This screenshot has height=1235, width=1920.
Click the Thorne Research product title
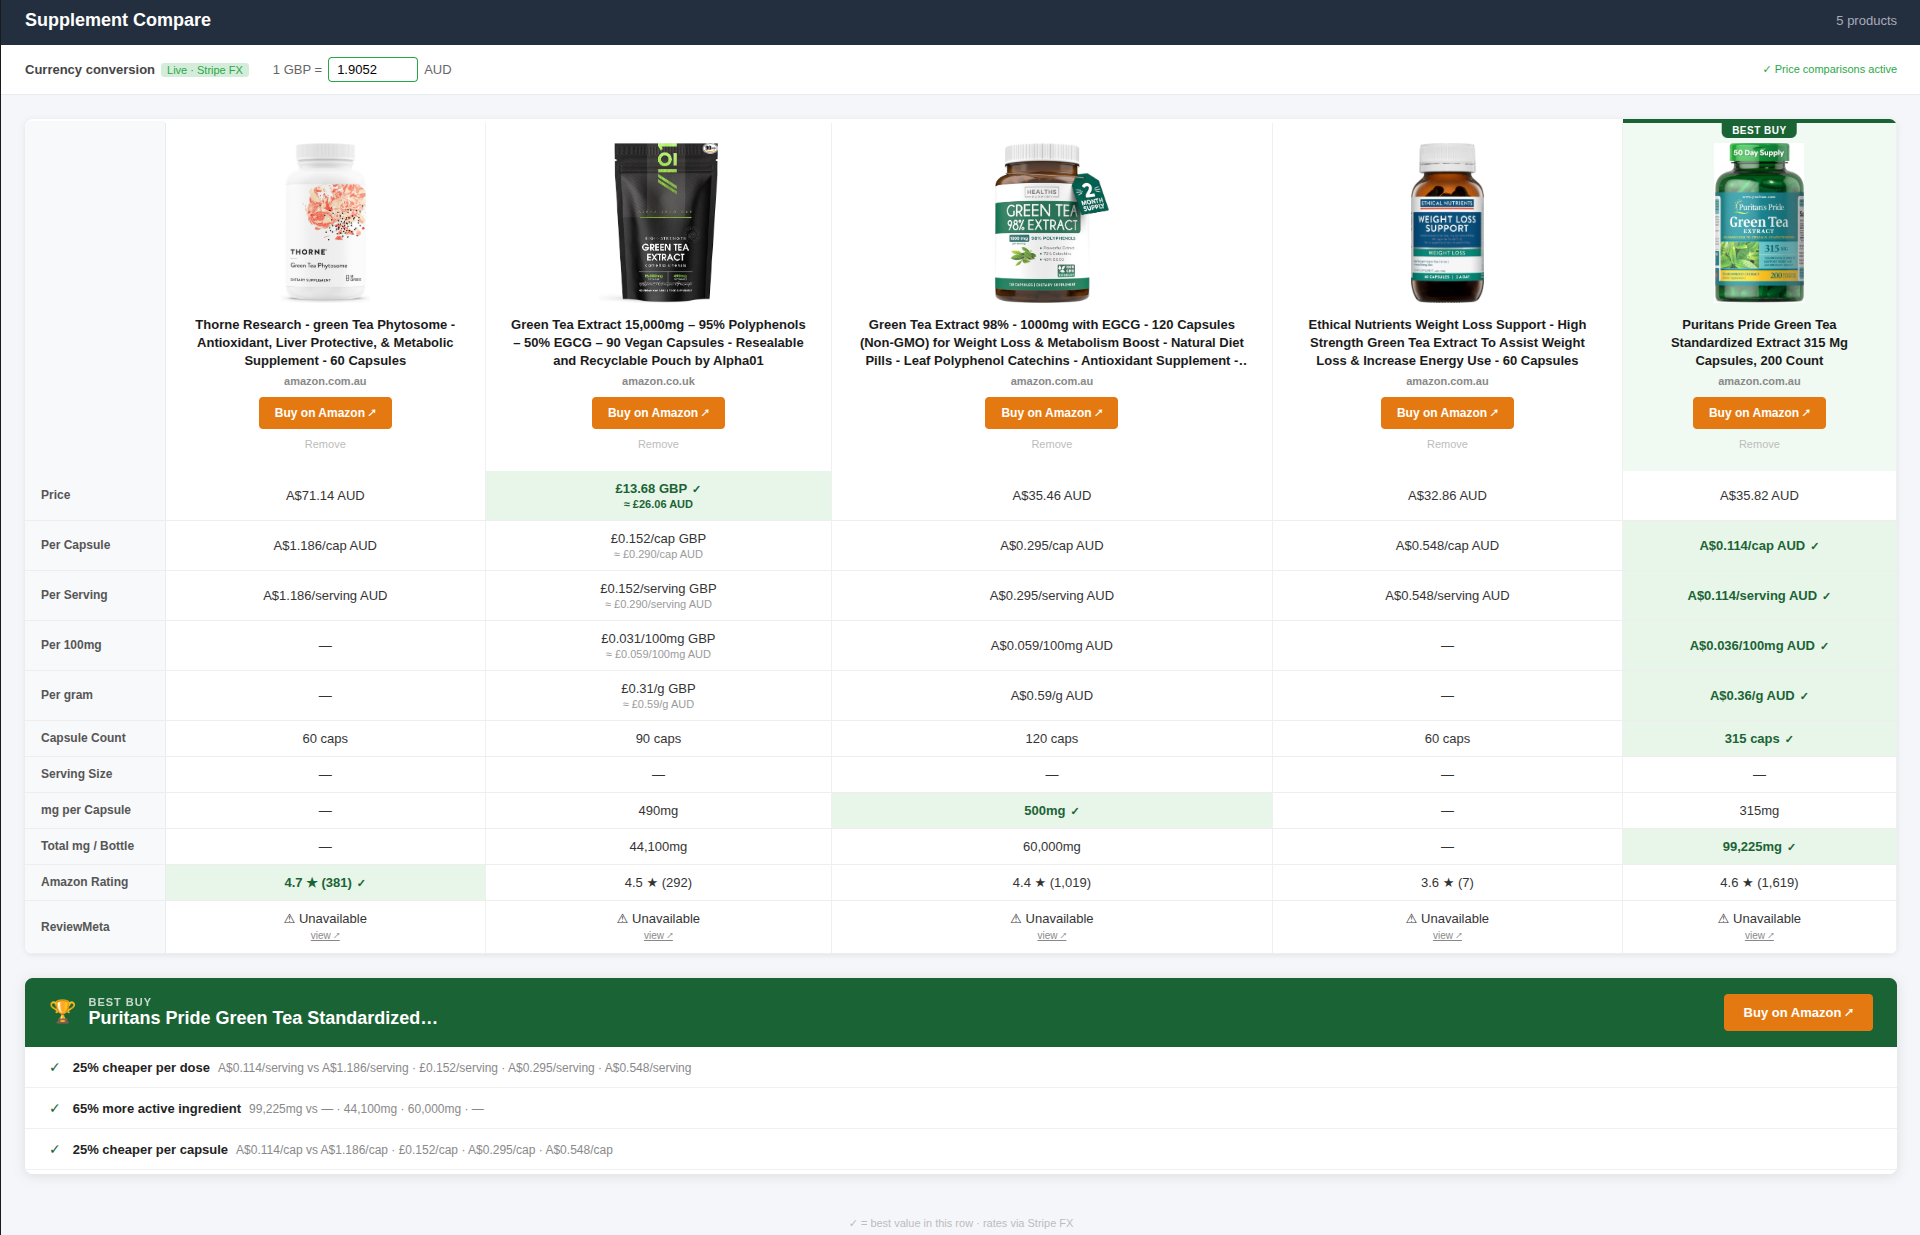point(325,342)
